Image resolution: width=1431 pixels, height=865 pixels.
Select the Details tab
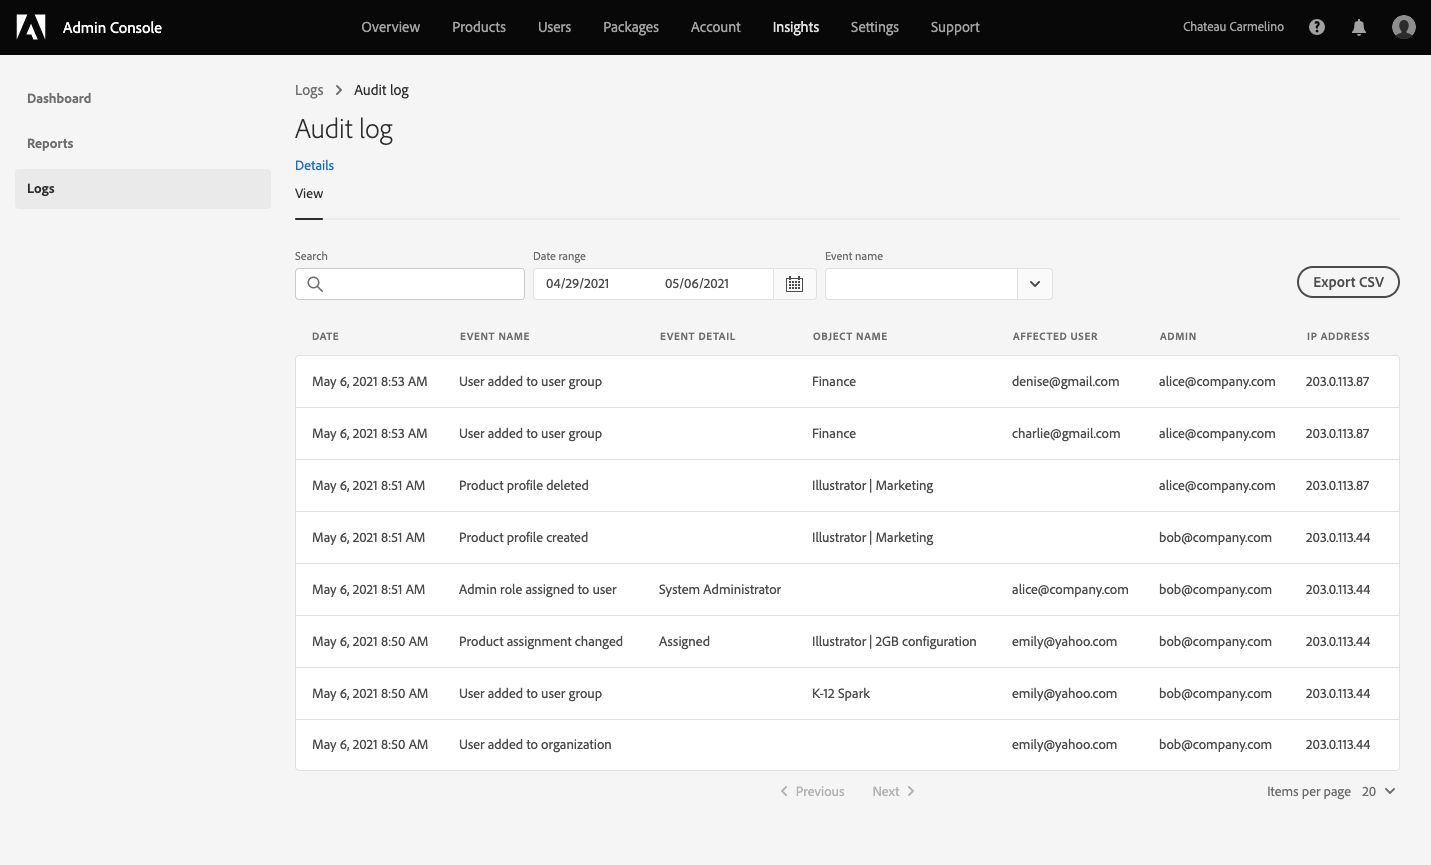click(x=314, y=165)
